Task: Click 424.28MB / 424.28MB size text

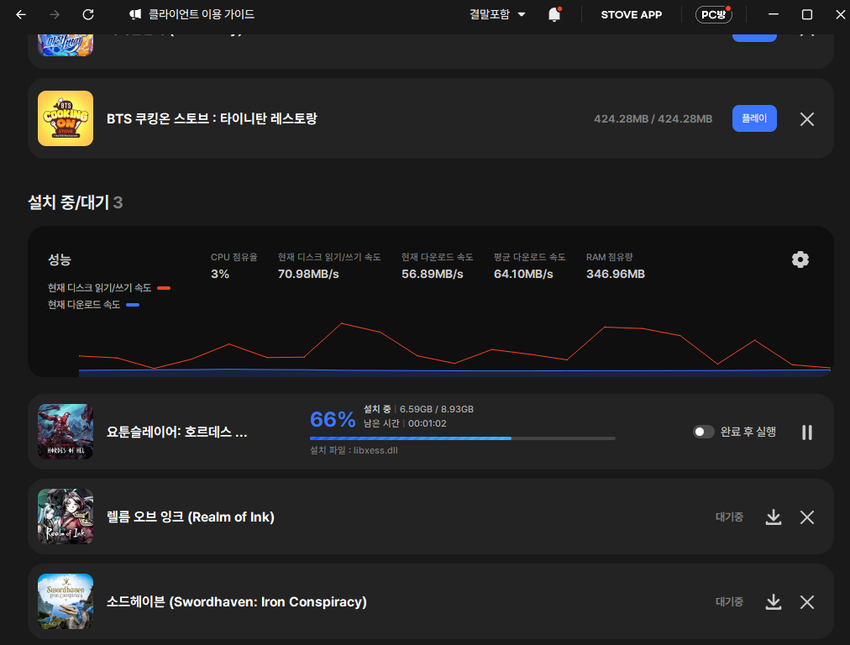Action: [653, 119]
